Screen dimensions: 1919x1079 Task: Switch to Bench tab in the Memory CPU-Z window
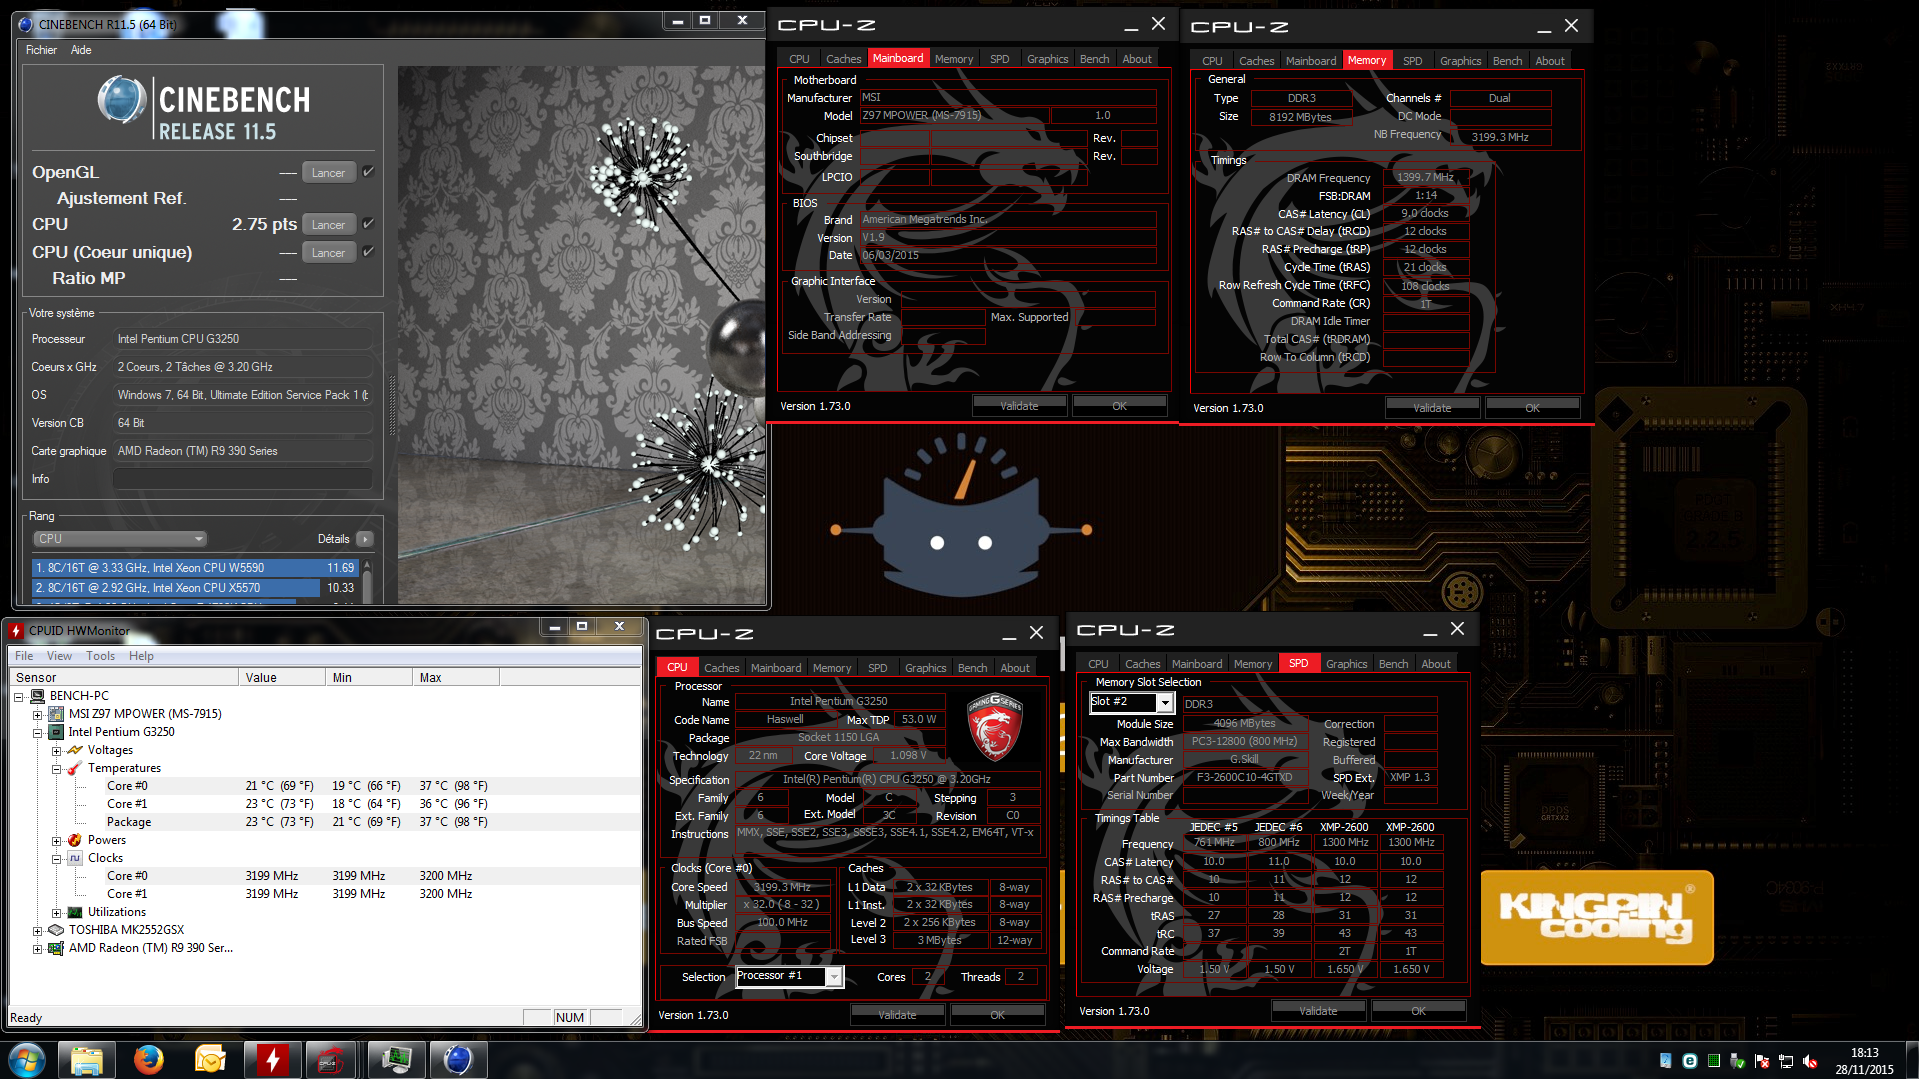(x=1507, y=61)
